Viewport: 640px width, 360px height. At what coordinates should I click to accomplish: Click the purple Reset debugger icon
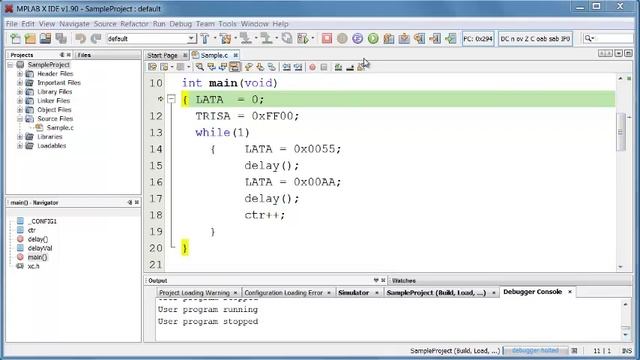click(x=358, y=39)
